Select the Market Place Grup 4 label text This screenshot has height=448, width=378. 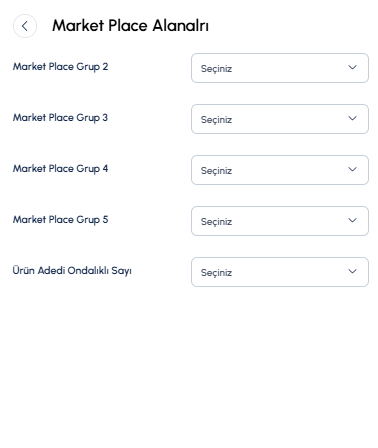[60, 169]
